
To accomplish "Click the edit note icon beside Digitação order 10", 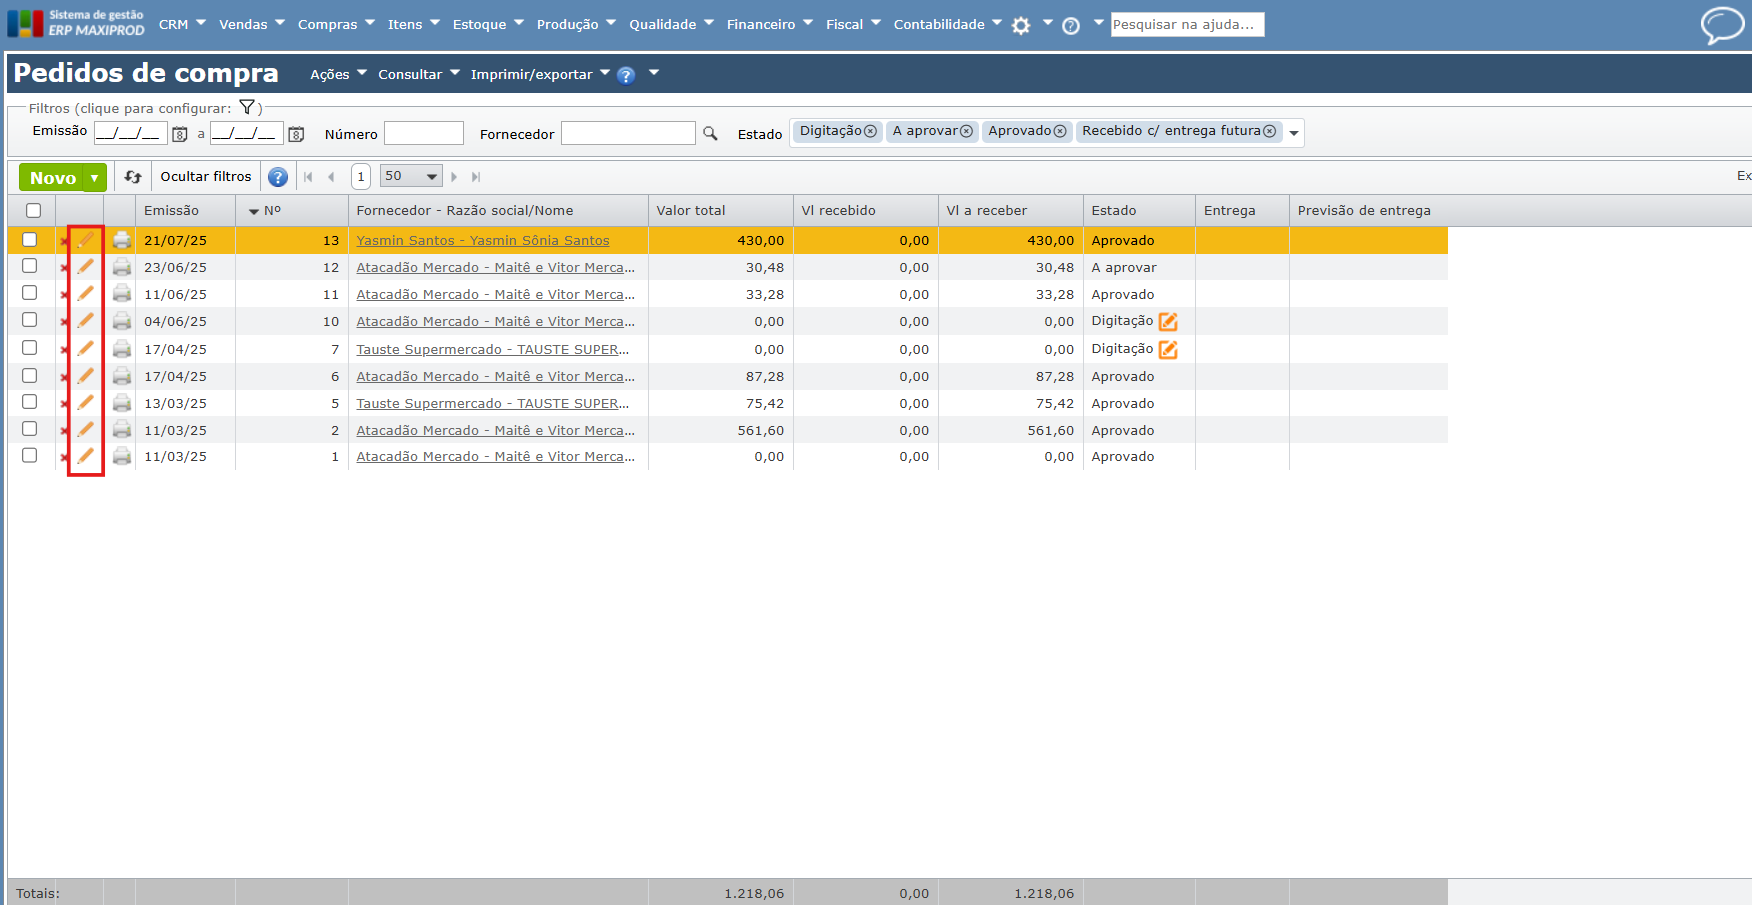I will point(1168,322).
